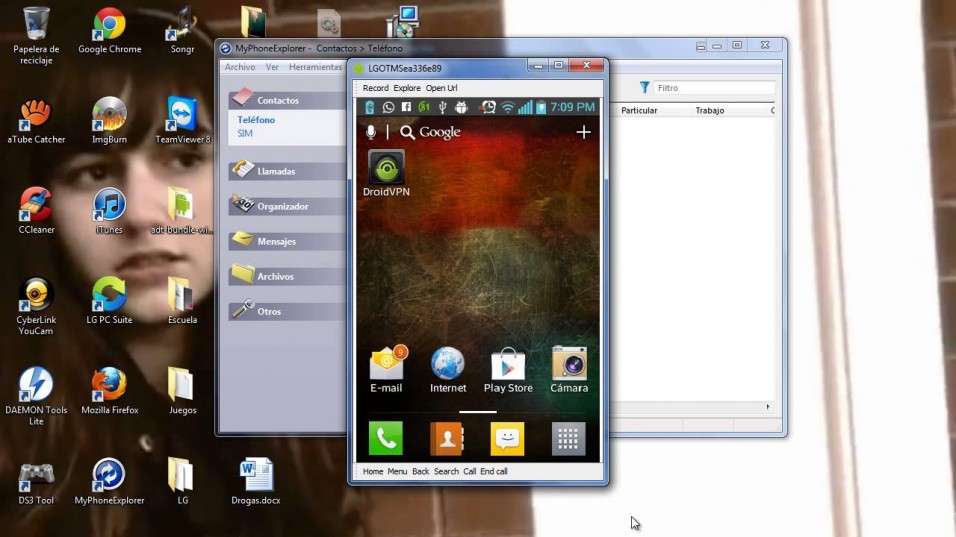This screenshot has width=956, height=537.
Task: Click the End call button
Action: pos(494,471)
